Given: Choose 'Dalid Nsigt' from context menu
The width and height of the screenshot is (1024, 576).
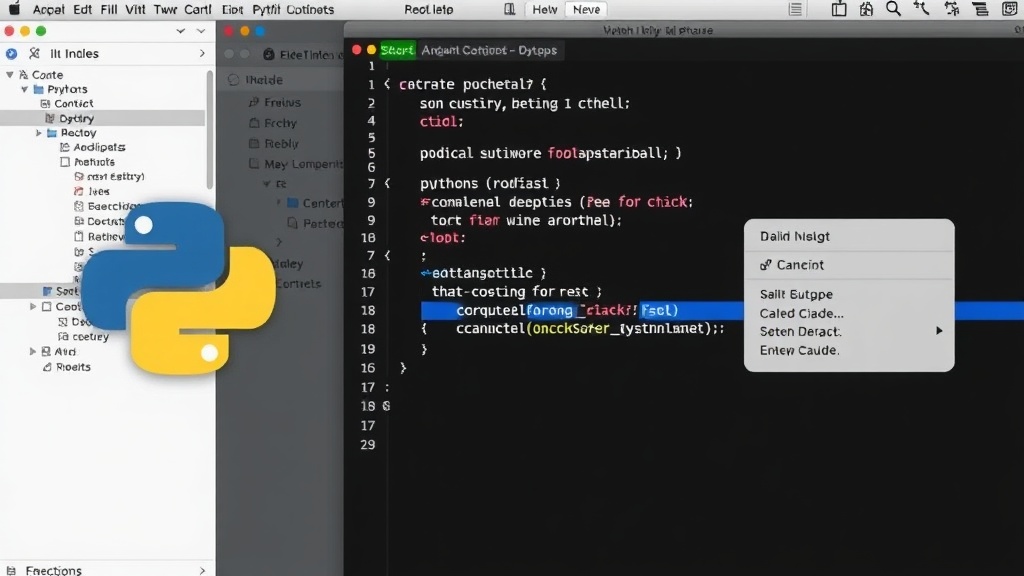Looking at the screenshot, I should pos(795,236).
